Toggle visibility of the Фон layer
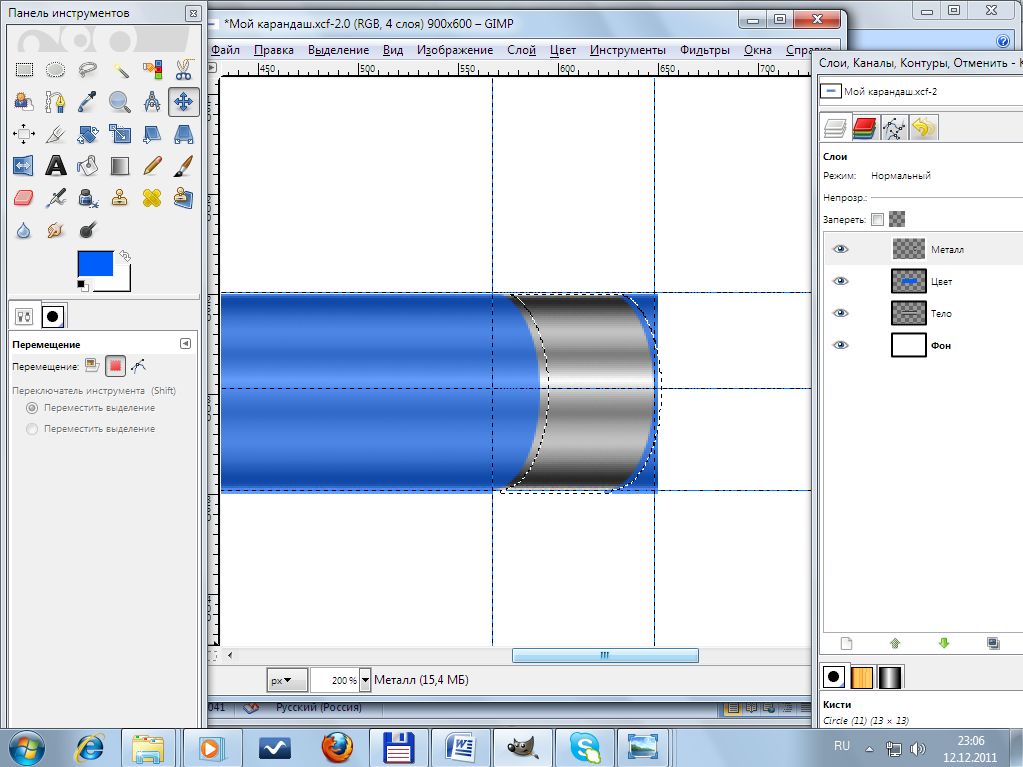This screenshot has width=1023, height=767. 841,345
